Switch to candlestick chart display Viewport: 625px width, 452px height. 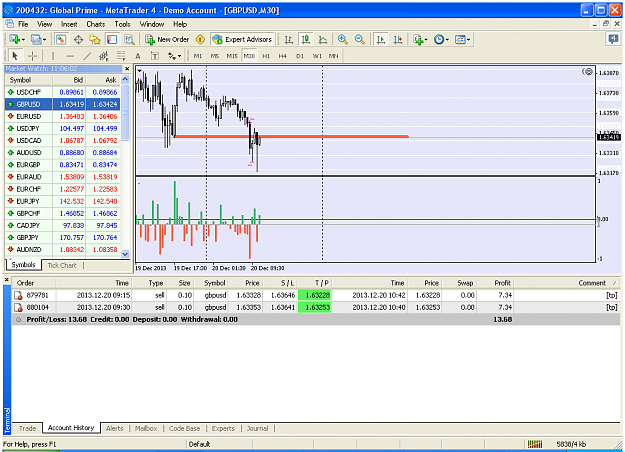click(306, 39)
